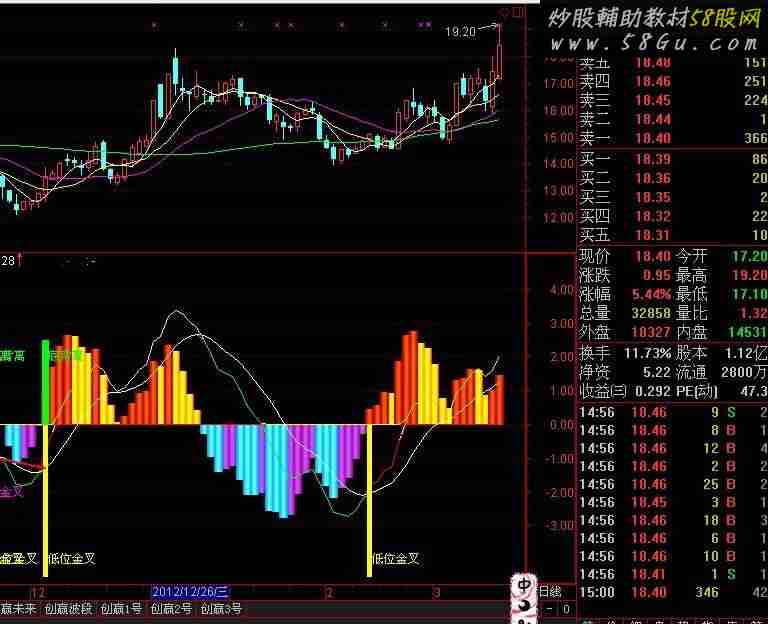Screen dimensions: 768x624
Task: Select the 买五 18.31 bid row
Action: pyautogui.click(x=673, y=236)
